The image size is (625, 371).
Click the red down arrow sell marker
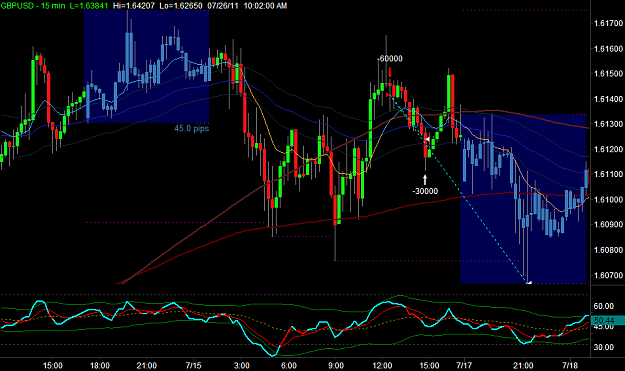[x=390, y=72]
